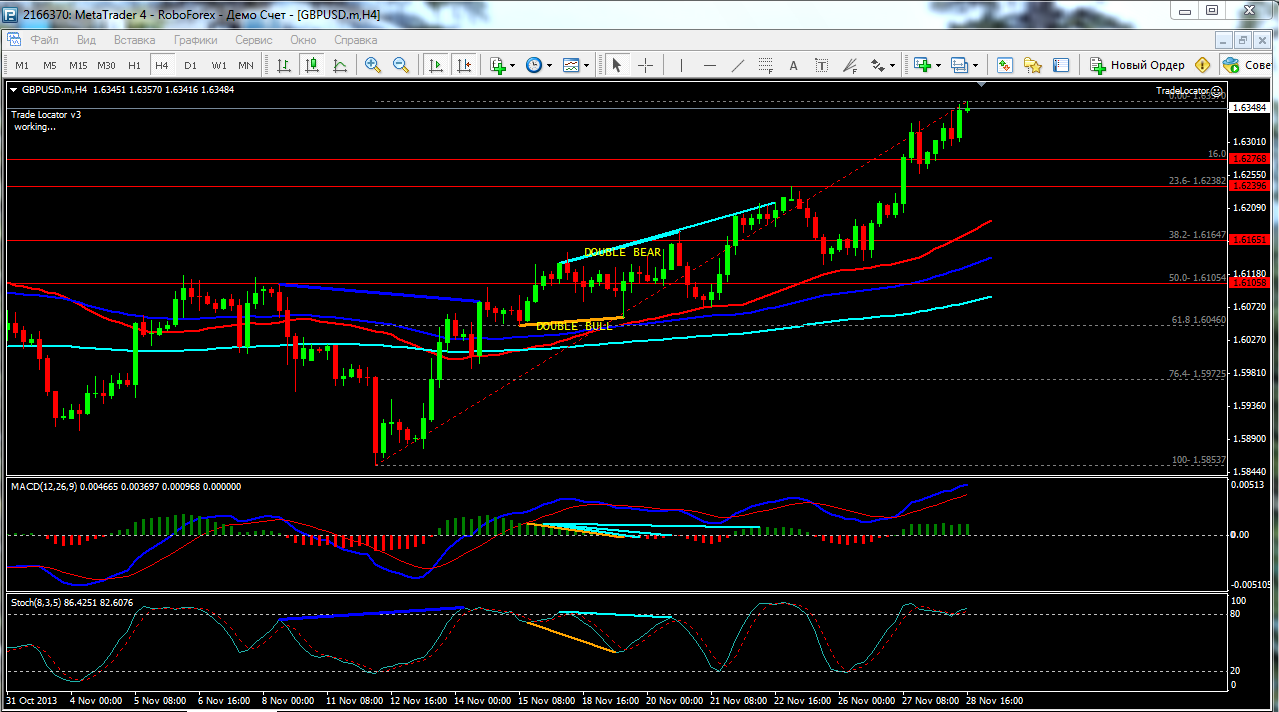Select the active H4 timeframe button
1279x712 pixels.
(x=162, y=65)
